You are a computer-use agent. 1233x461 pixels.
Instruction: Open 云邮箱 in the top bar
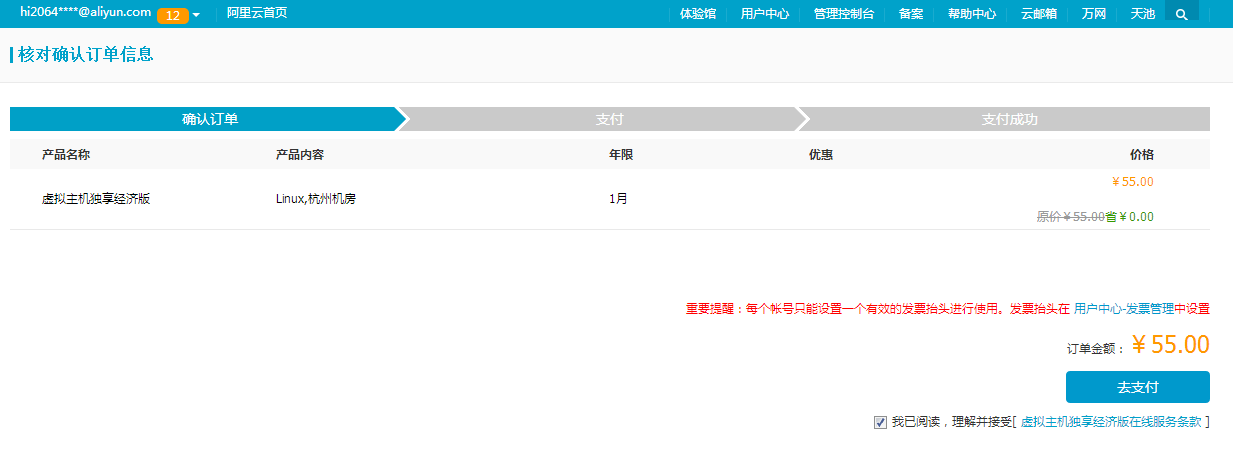pos(1038,14)
